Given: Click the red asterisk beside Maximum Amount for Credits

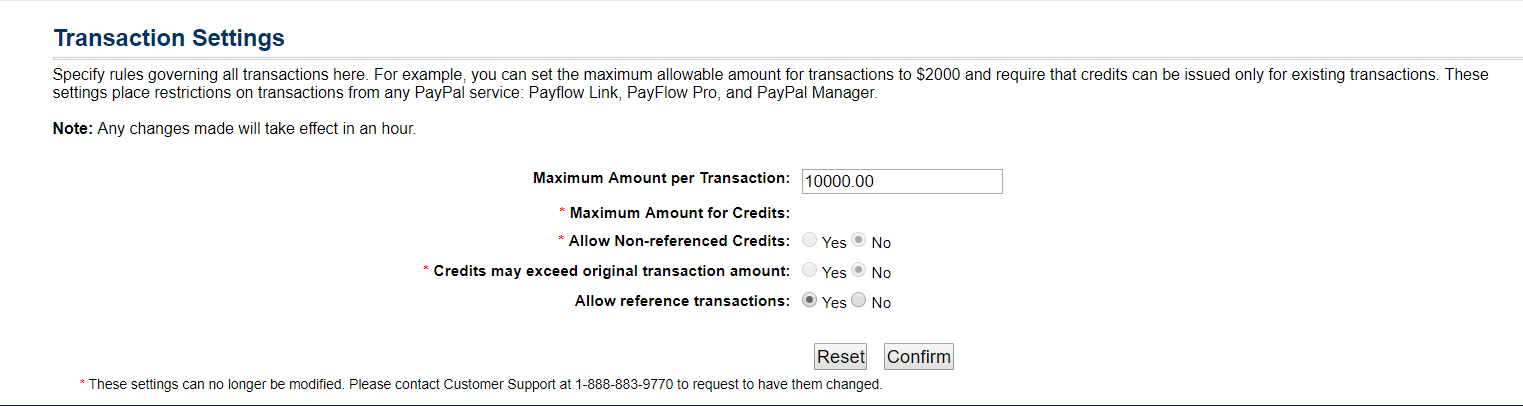Looking at the screenshot, I should coord(562,212).
